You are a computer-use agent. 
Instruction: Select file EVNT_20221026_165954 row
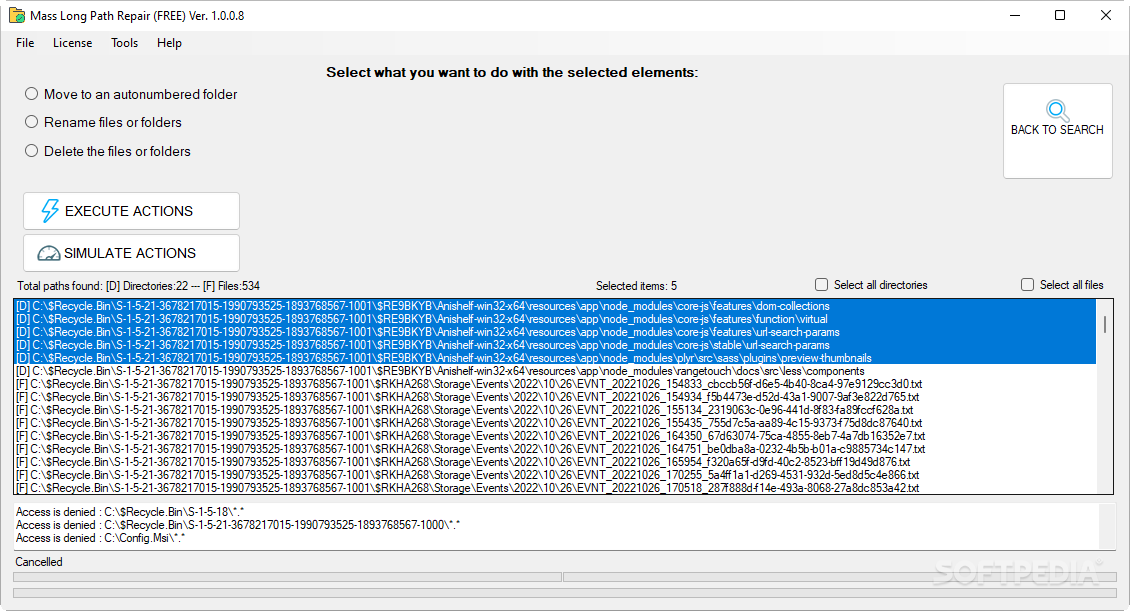click(x=555, y=462)
